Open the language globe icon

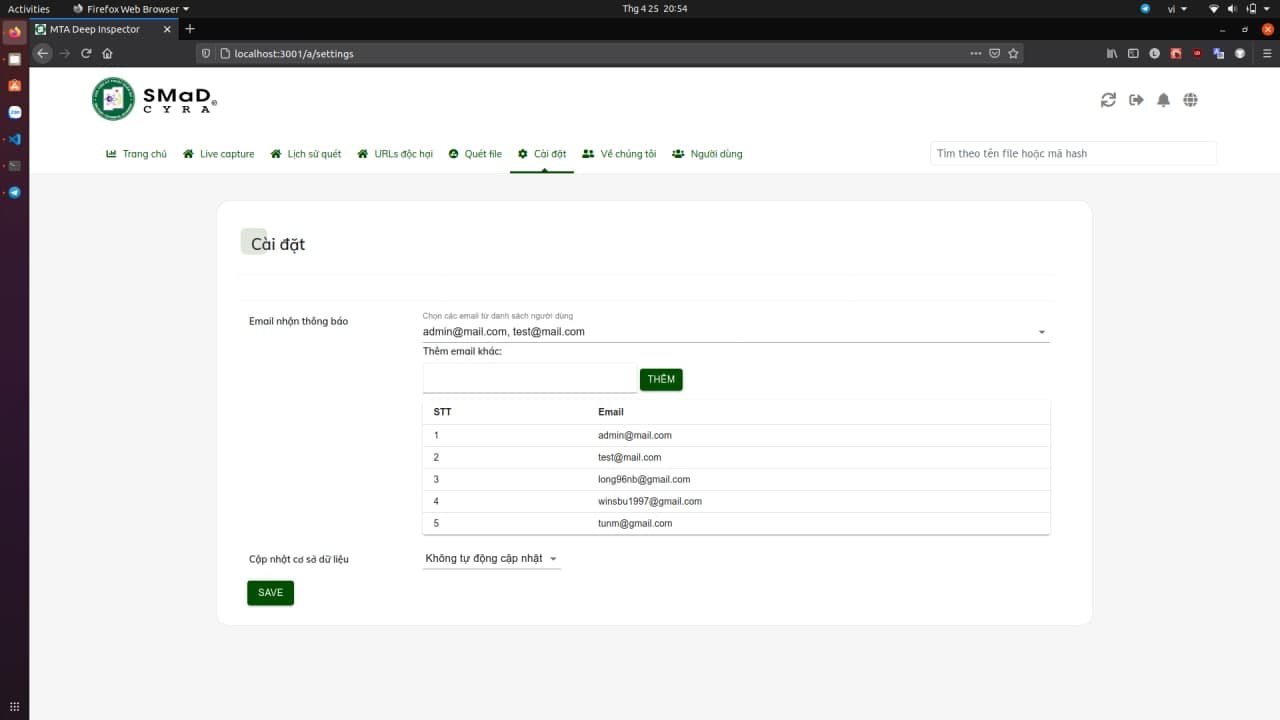click(1190, 100)
